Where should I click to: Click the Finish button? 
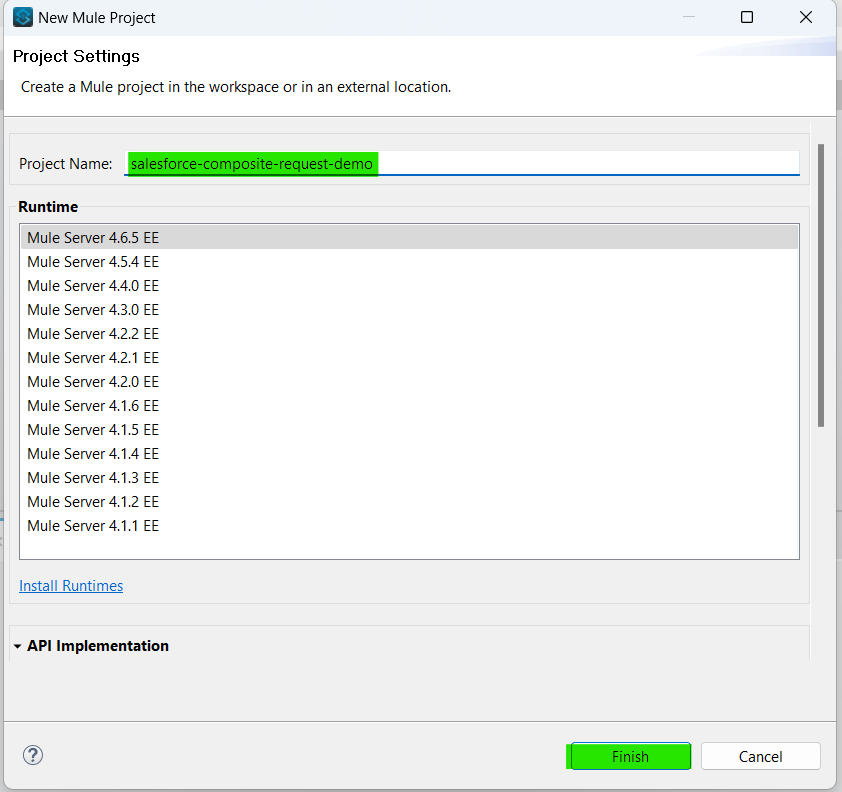[630, 757]
